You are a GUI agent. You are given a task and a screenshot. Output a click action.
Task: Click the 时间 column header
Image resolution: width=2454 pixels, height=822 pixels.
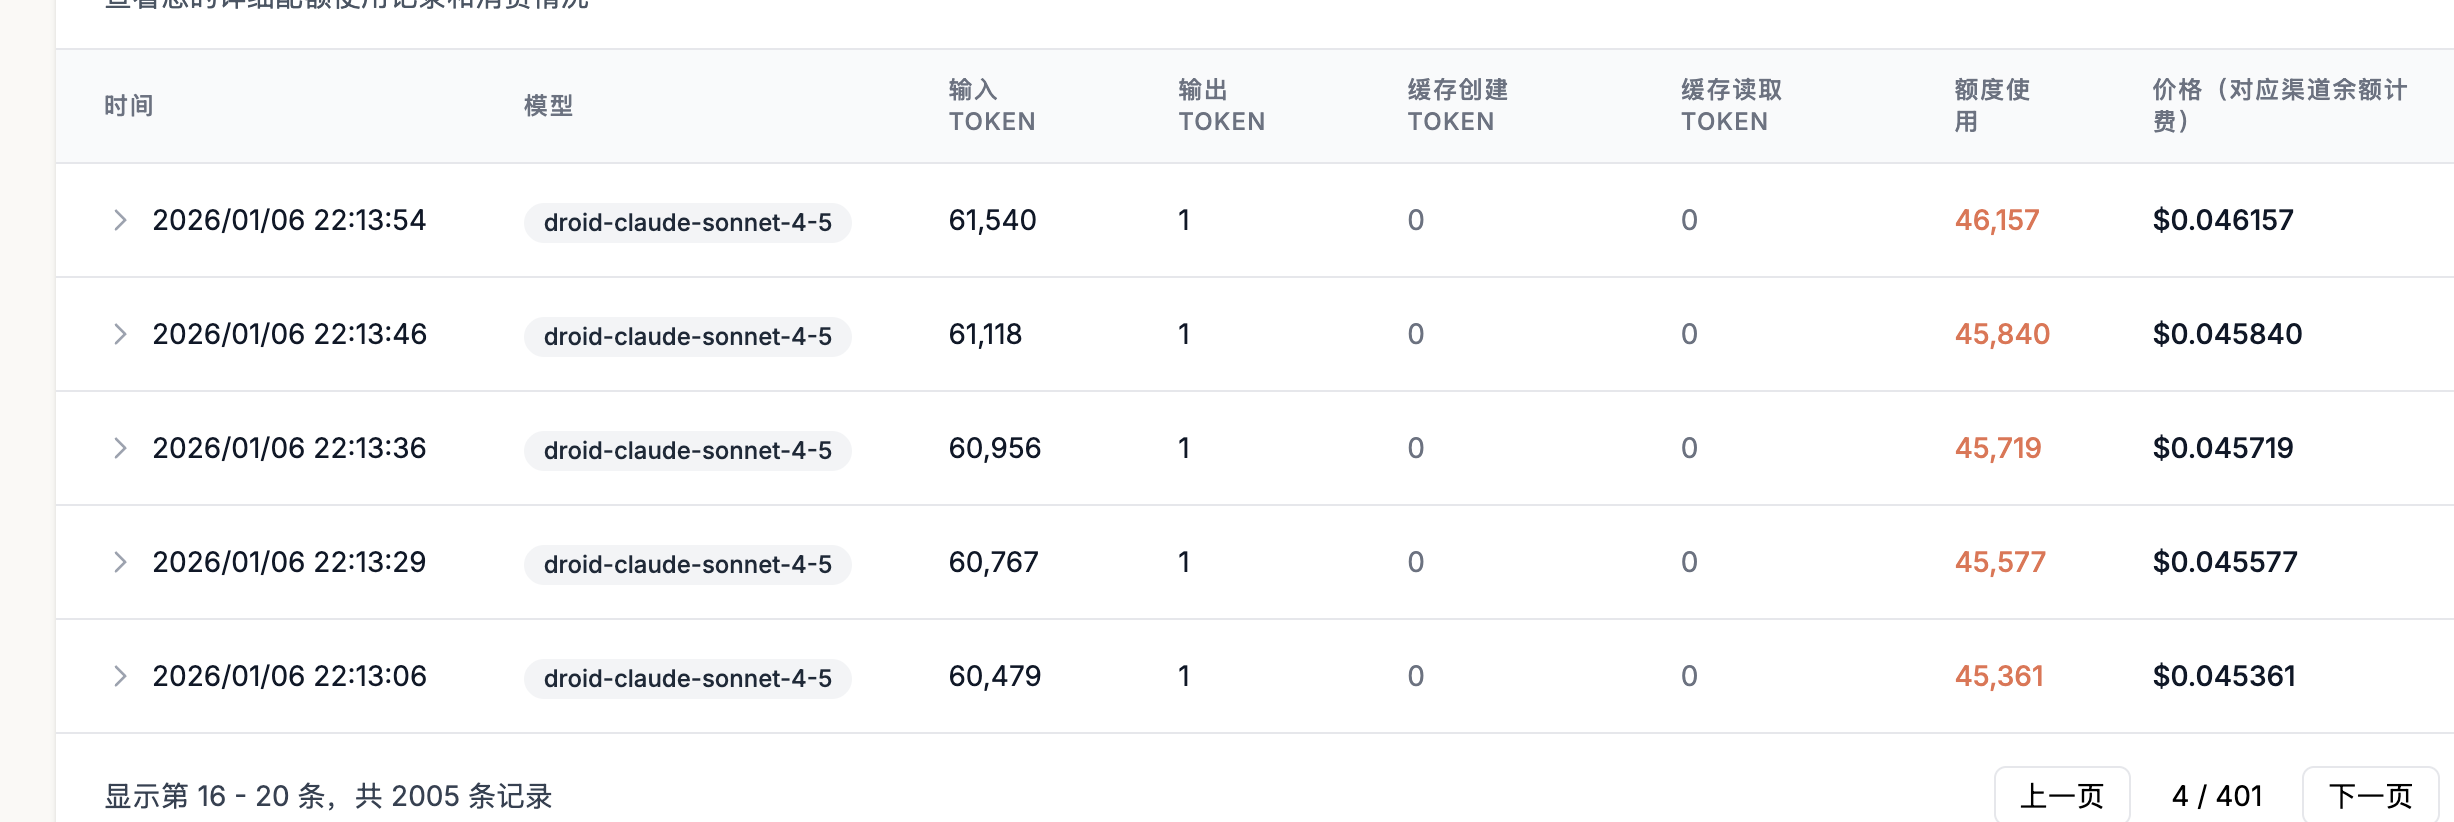click(129, 106)
